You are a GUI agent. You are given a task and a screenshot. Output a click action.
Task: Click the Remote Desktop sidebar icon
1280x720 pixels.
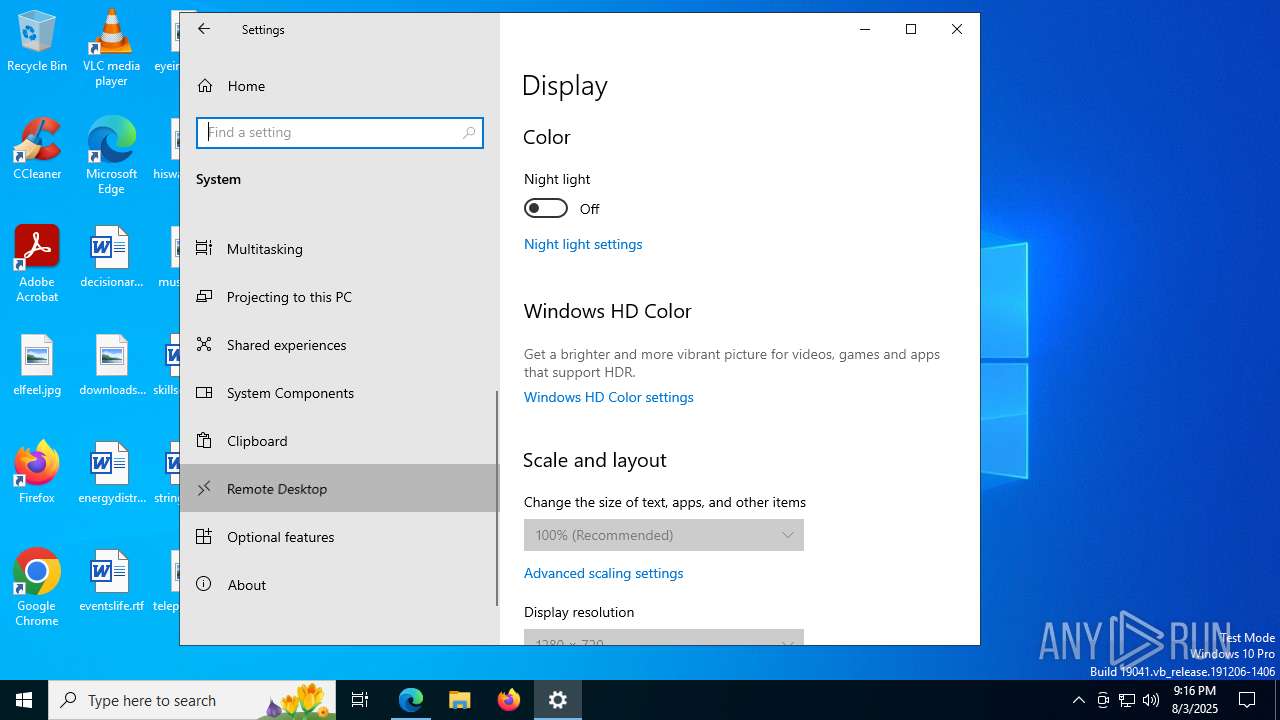204,488
